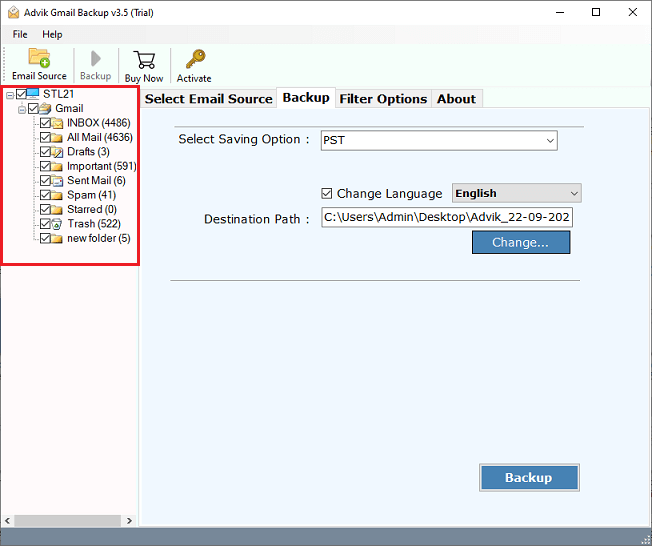Collapse the Gmail tree node
The image size is (652, 546).
(x=22, y=110)
